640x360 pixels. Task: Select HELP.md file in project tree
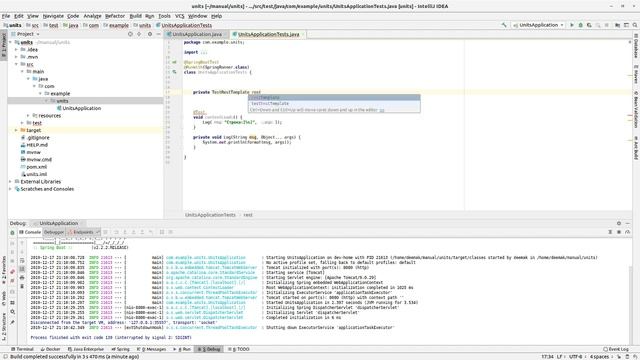pos(37,145)
